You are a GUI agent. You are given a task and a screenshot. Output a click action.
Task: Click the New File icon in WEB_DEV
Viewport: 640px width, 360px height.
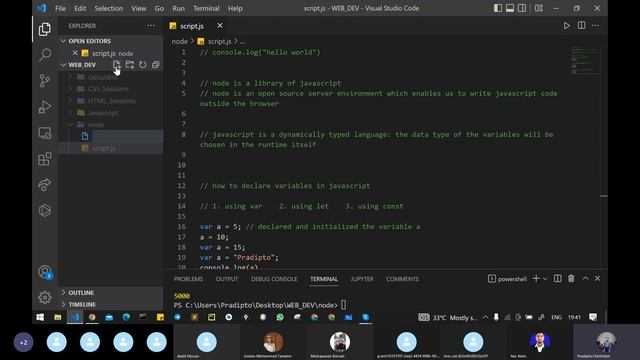point(117,64)
